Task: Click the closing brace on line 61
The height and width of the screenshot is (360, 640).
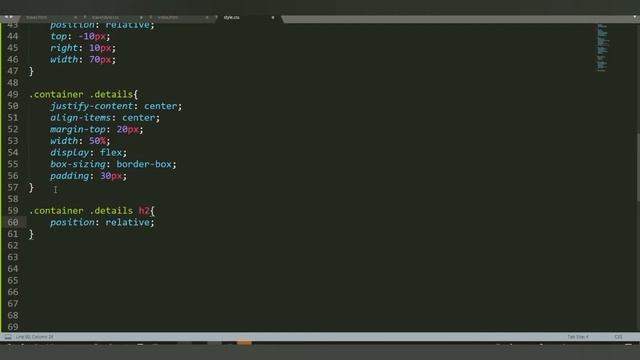Action: 31,234
